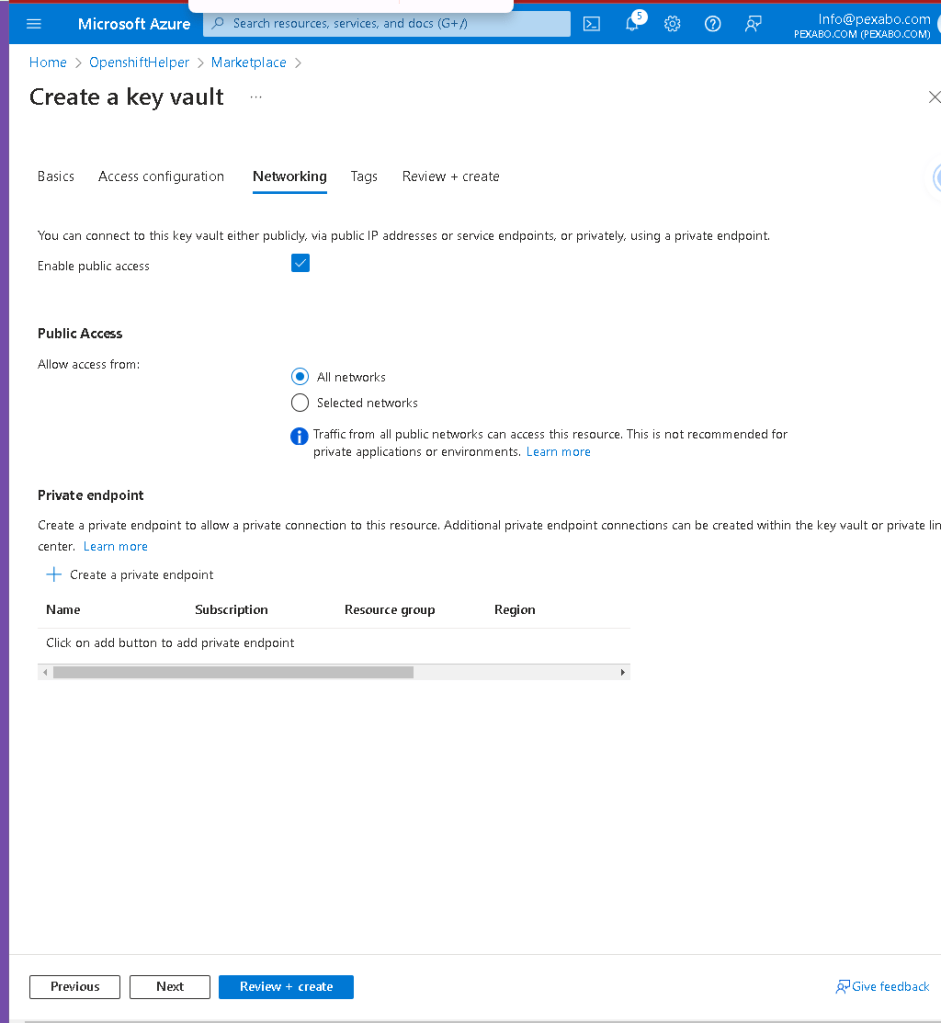Click the Resource group column header

[390, 609]
